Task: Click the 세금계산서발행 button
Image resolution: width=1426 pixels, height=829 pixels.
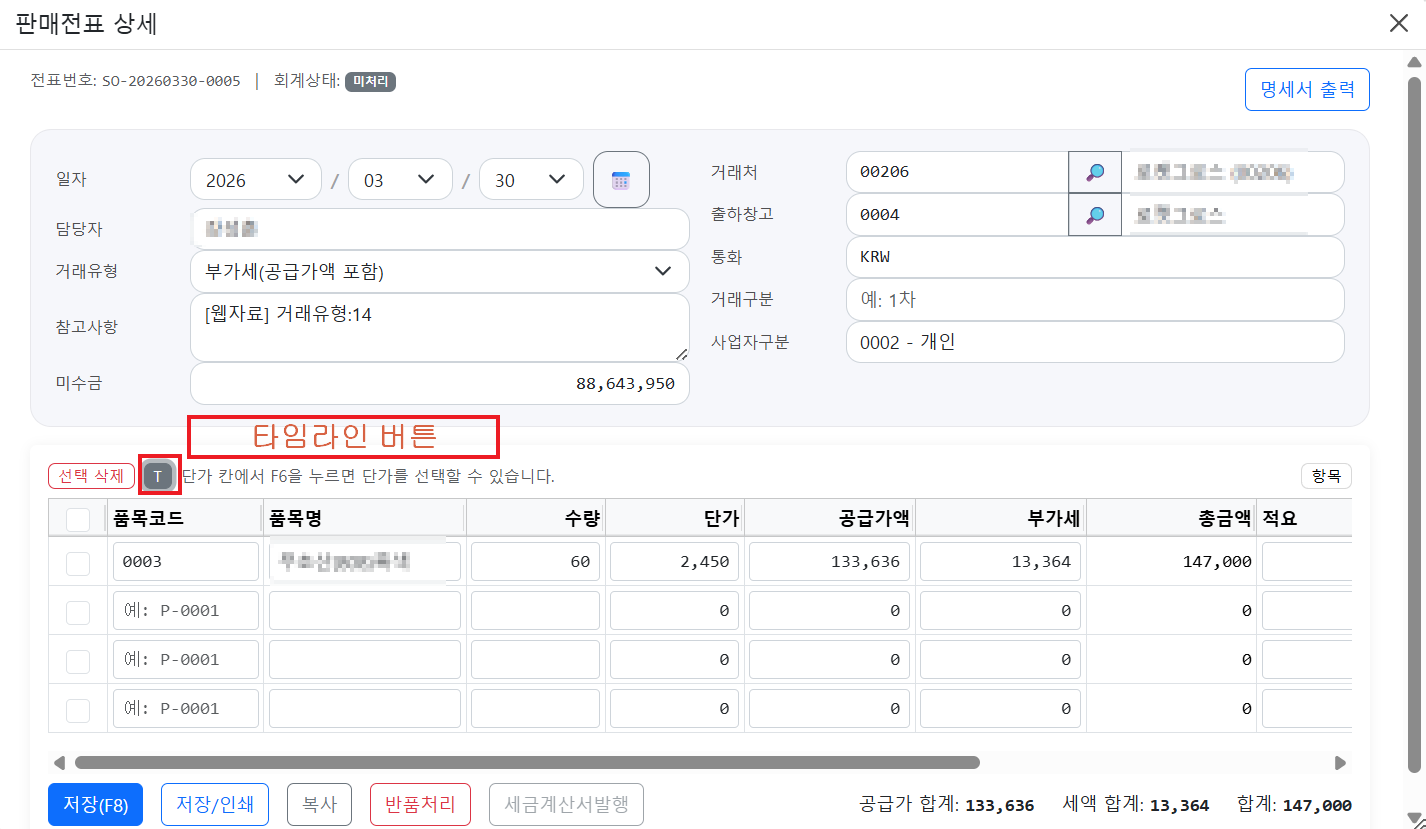Action: pos(566,804)
